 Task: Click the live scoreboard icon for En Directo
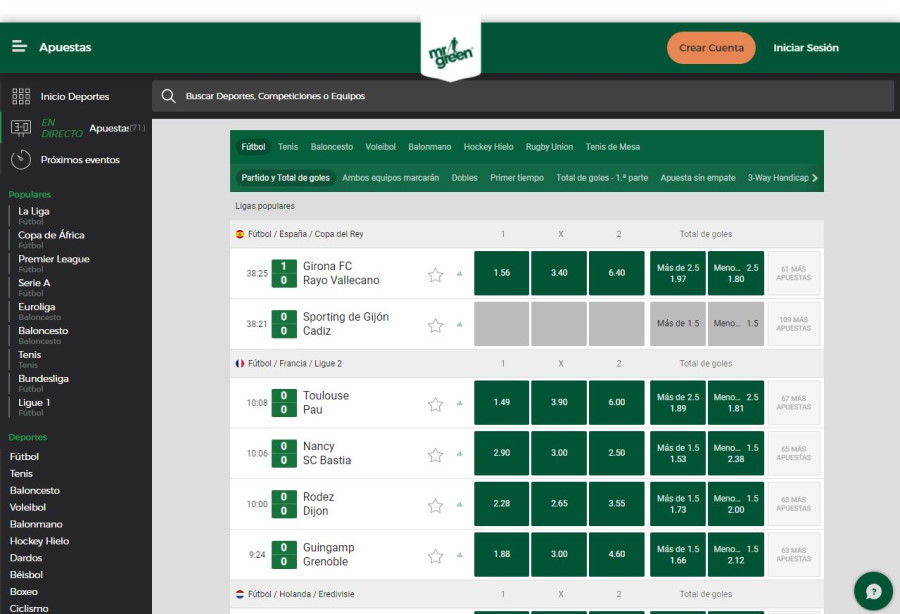[21, 128]
